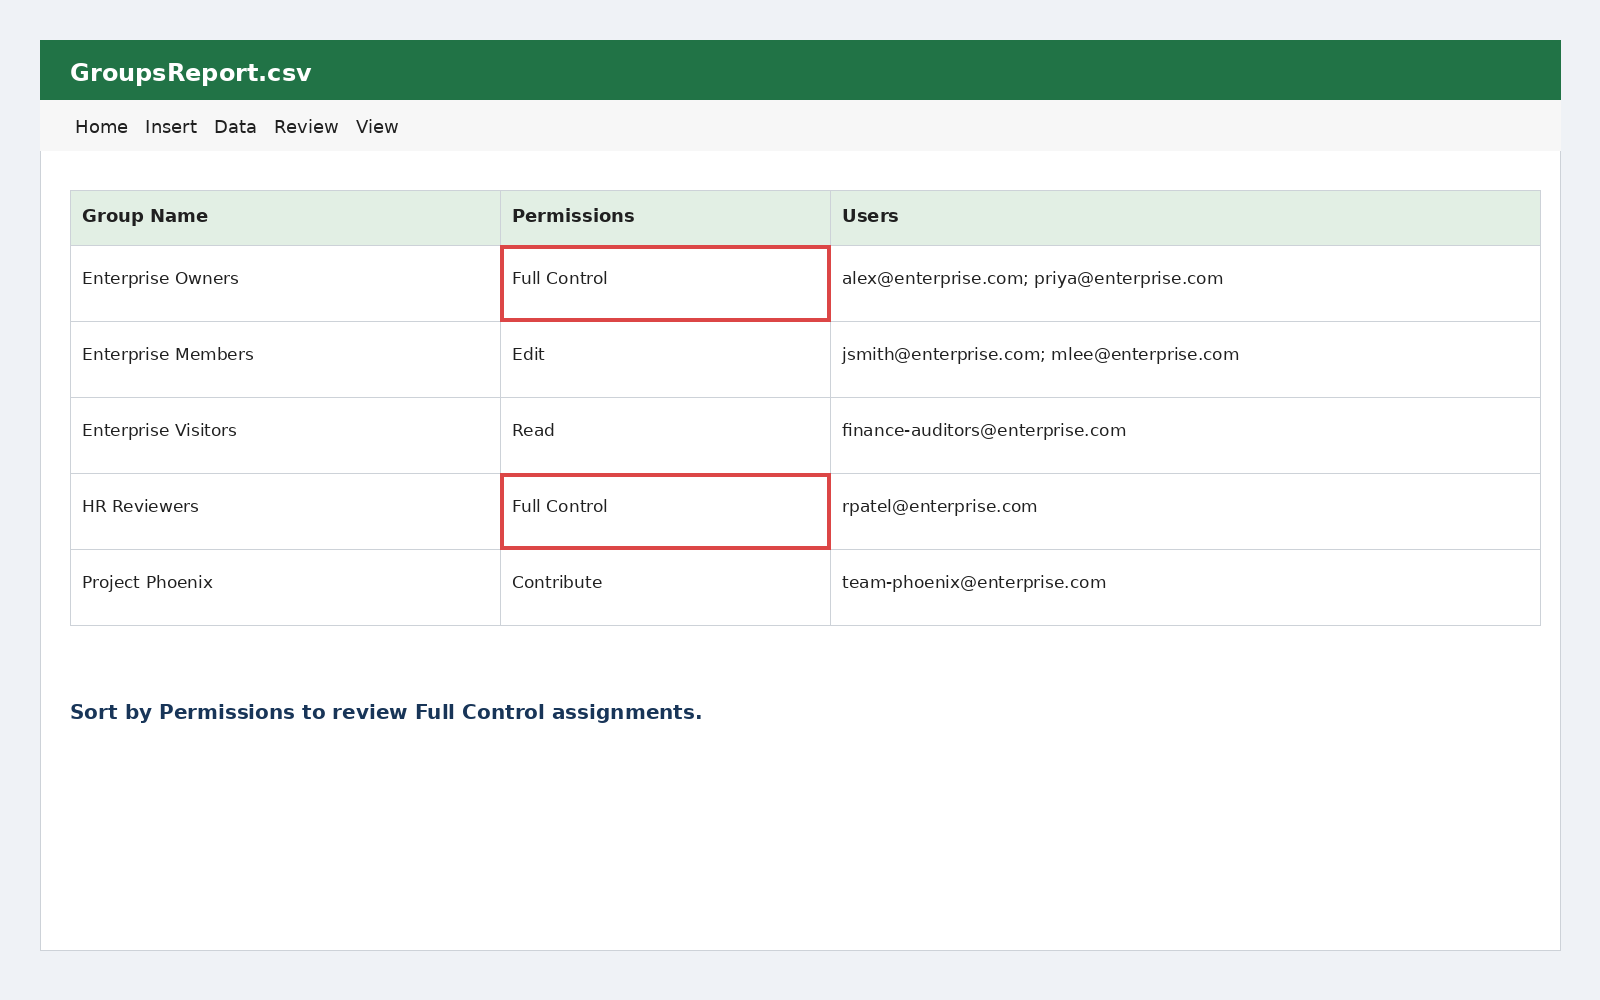Screen dimensions: 1600x1000
Task: Click the team-phoenix@enterprise.com cell
Action: pos(1185,587)
